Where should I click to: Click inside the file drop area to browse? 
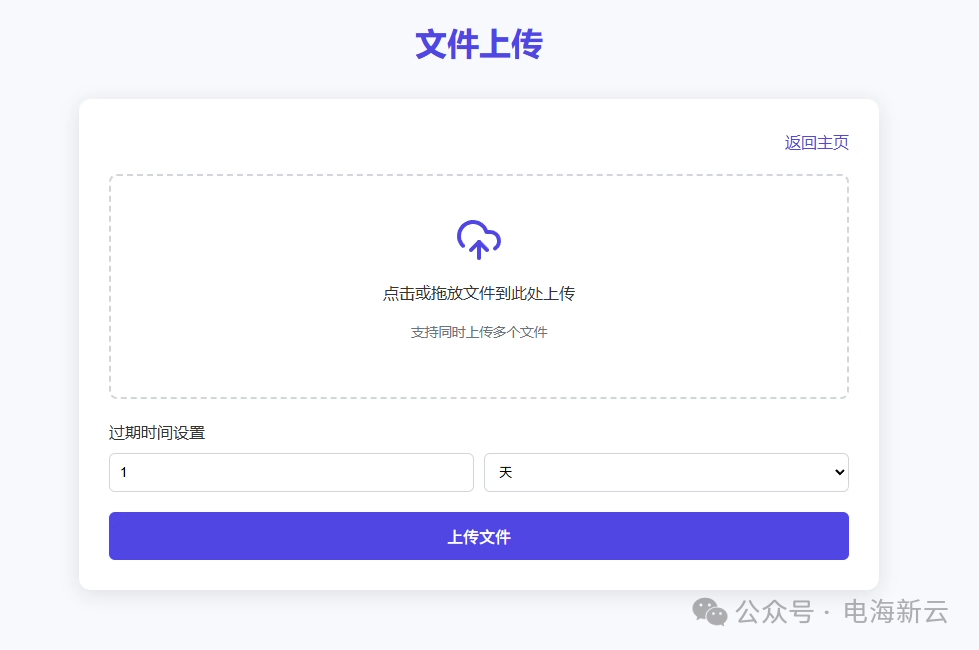pyautogui.click(x=478, y=285)
